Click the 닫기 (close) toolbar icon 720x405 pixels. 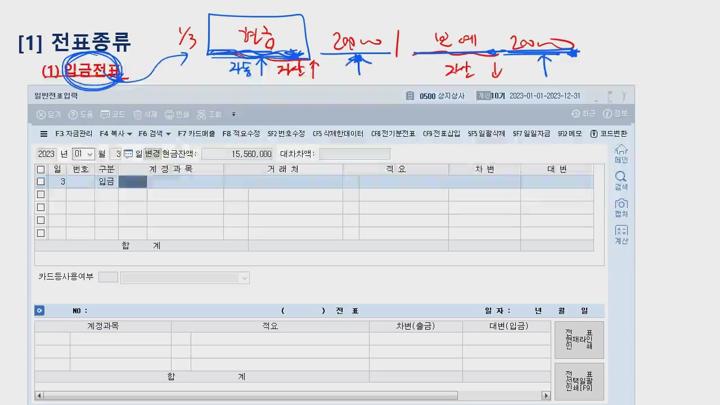[48, 114]
